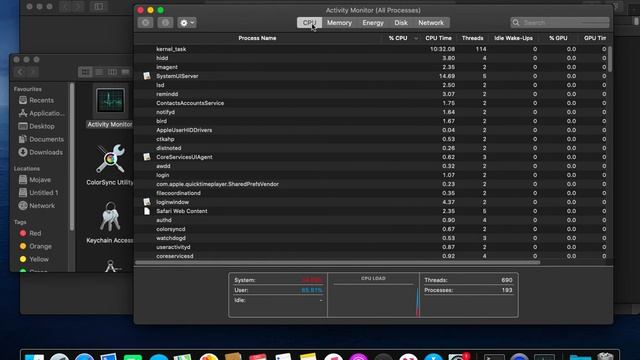Open Downloads in Finder sidebar
Viewport: 640px width, 360px height.
click(41, 152)
